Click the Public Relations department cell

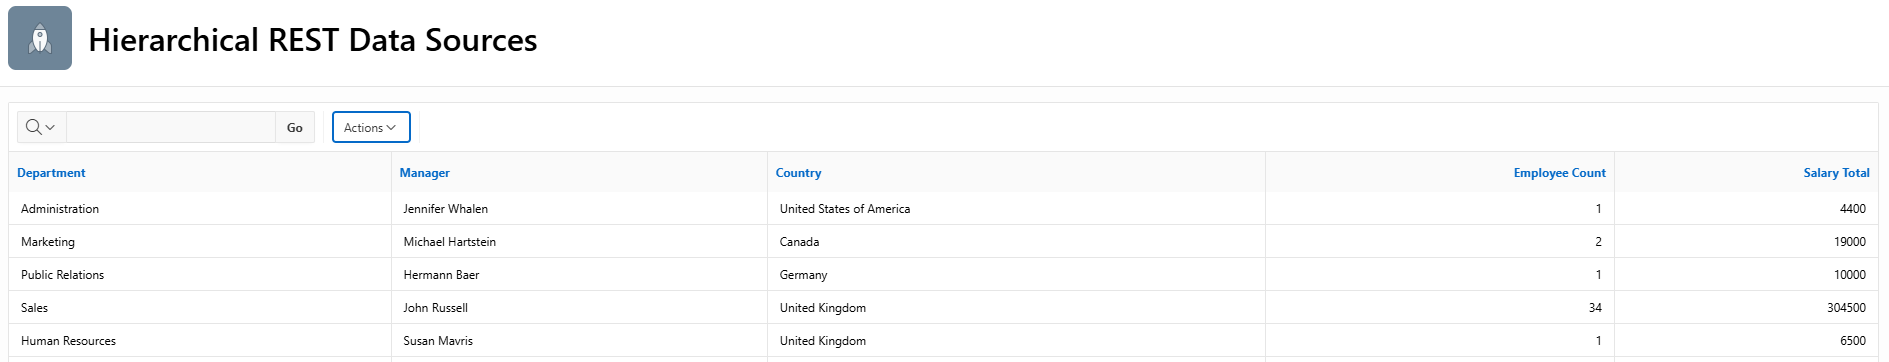(200, 275)
